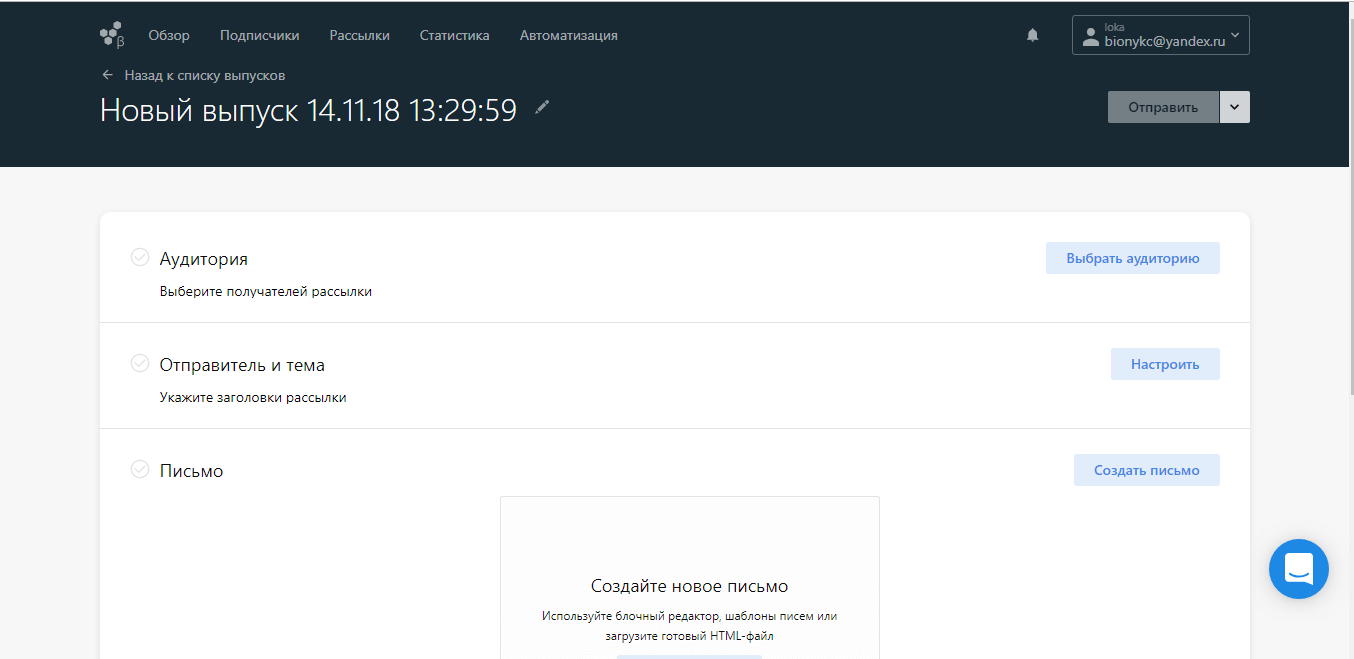Viewport: 1354px width, 659px height.
Task: Navigate to the Автоматизация menu section
Action: tap(568, 35)
